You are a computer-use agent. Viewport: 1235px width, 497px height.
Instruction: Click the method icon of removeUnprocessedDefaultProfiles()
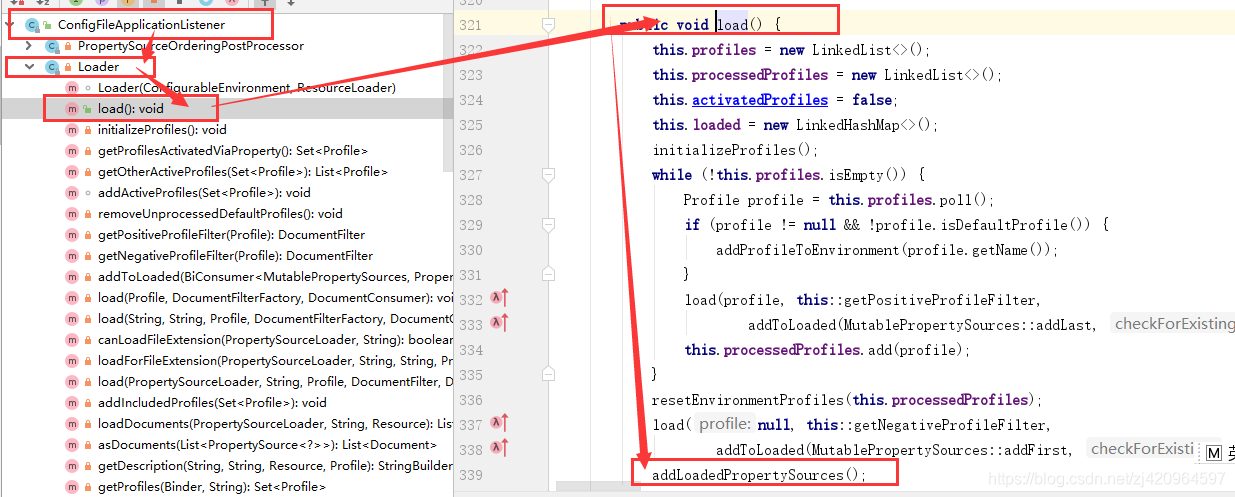(x=72, y=213)
